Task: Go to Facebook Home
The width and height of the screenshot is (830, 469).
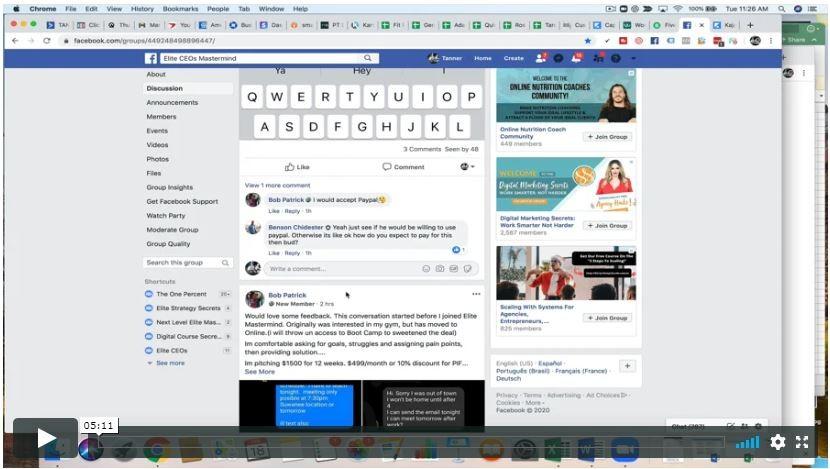Action: [483, 58]
